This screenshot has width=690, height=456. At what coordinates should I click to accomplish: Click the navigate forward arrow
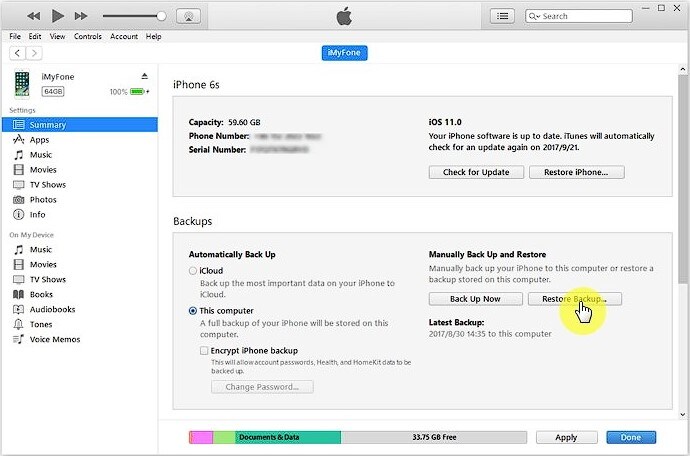(34, 53)
